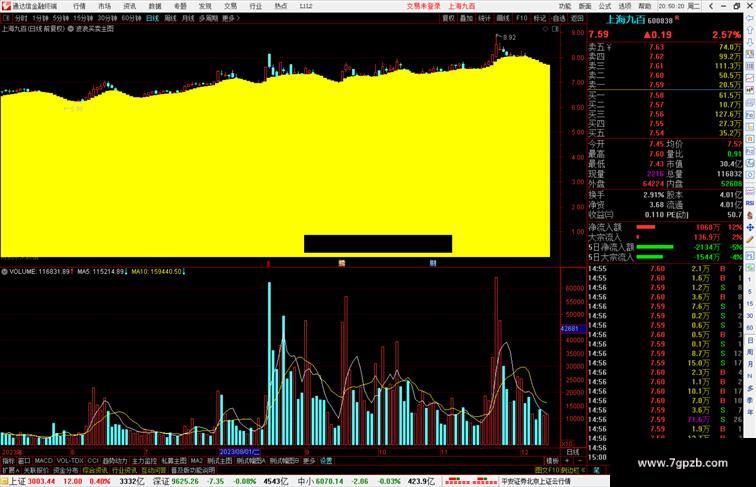Screen dimensions: 756x487
Task: Open the 综合资讯 tab
Action: tap(95, 470)
